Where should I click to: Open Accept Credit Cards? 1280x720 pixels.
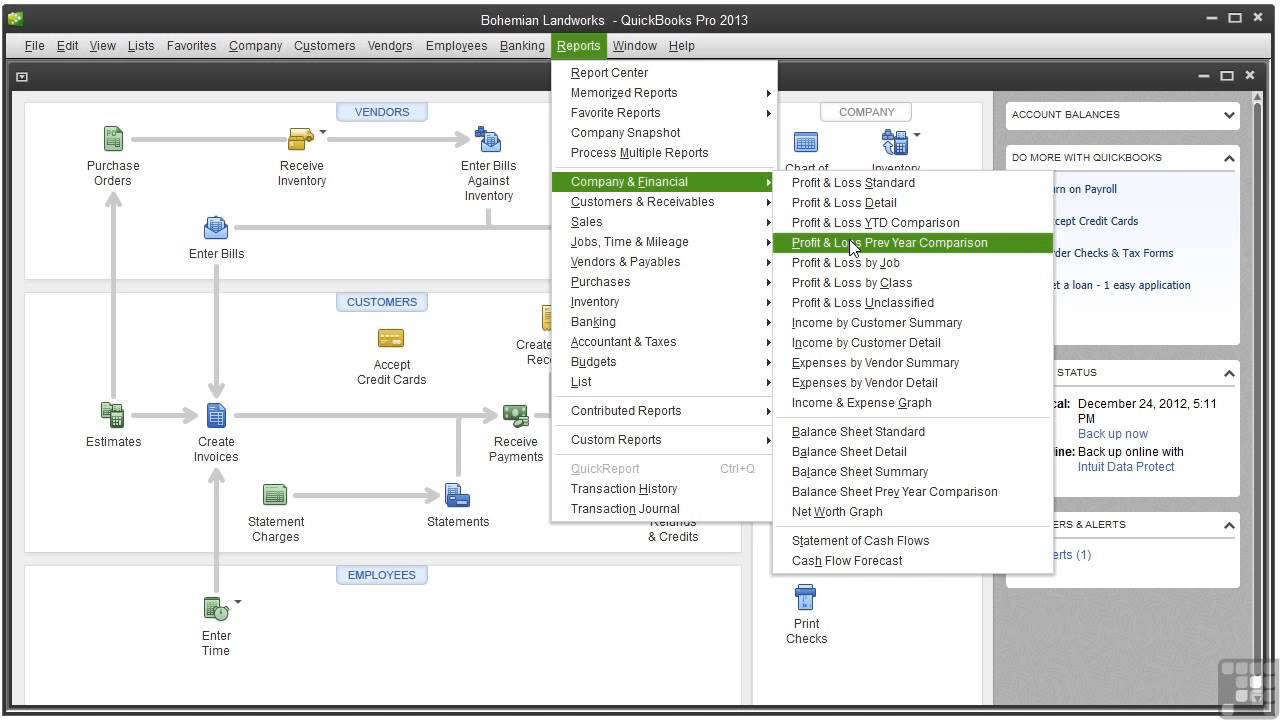tap(391, 338)
